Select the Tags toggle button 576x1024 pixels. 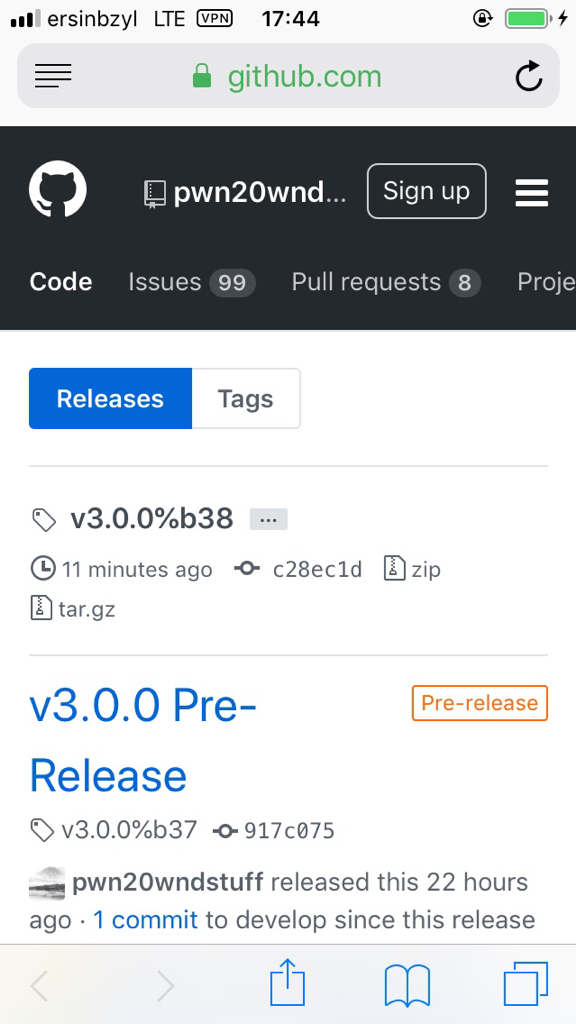(246, 398)
